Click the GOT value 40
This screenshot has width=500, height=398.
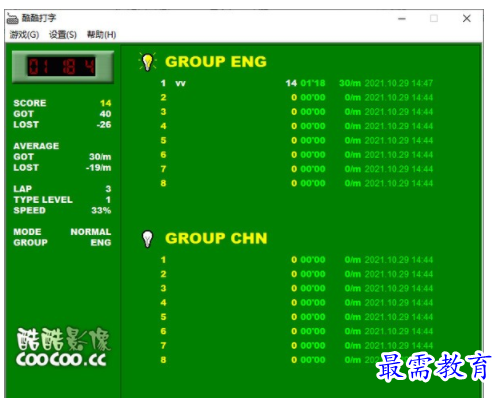(105, 114)
